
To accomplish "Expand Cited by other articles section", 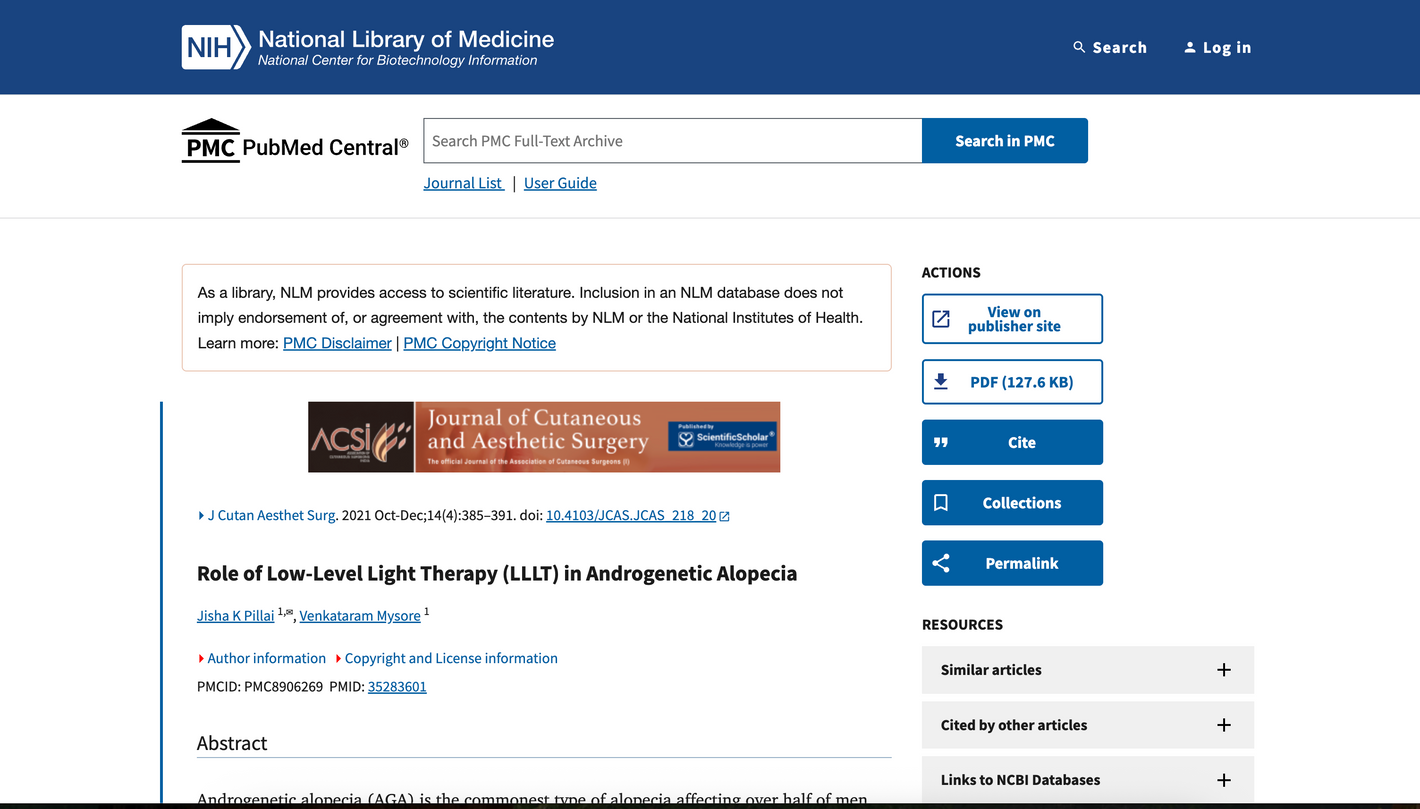I will coord(1223,725).
